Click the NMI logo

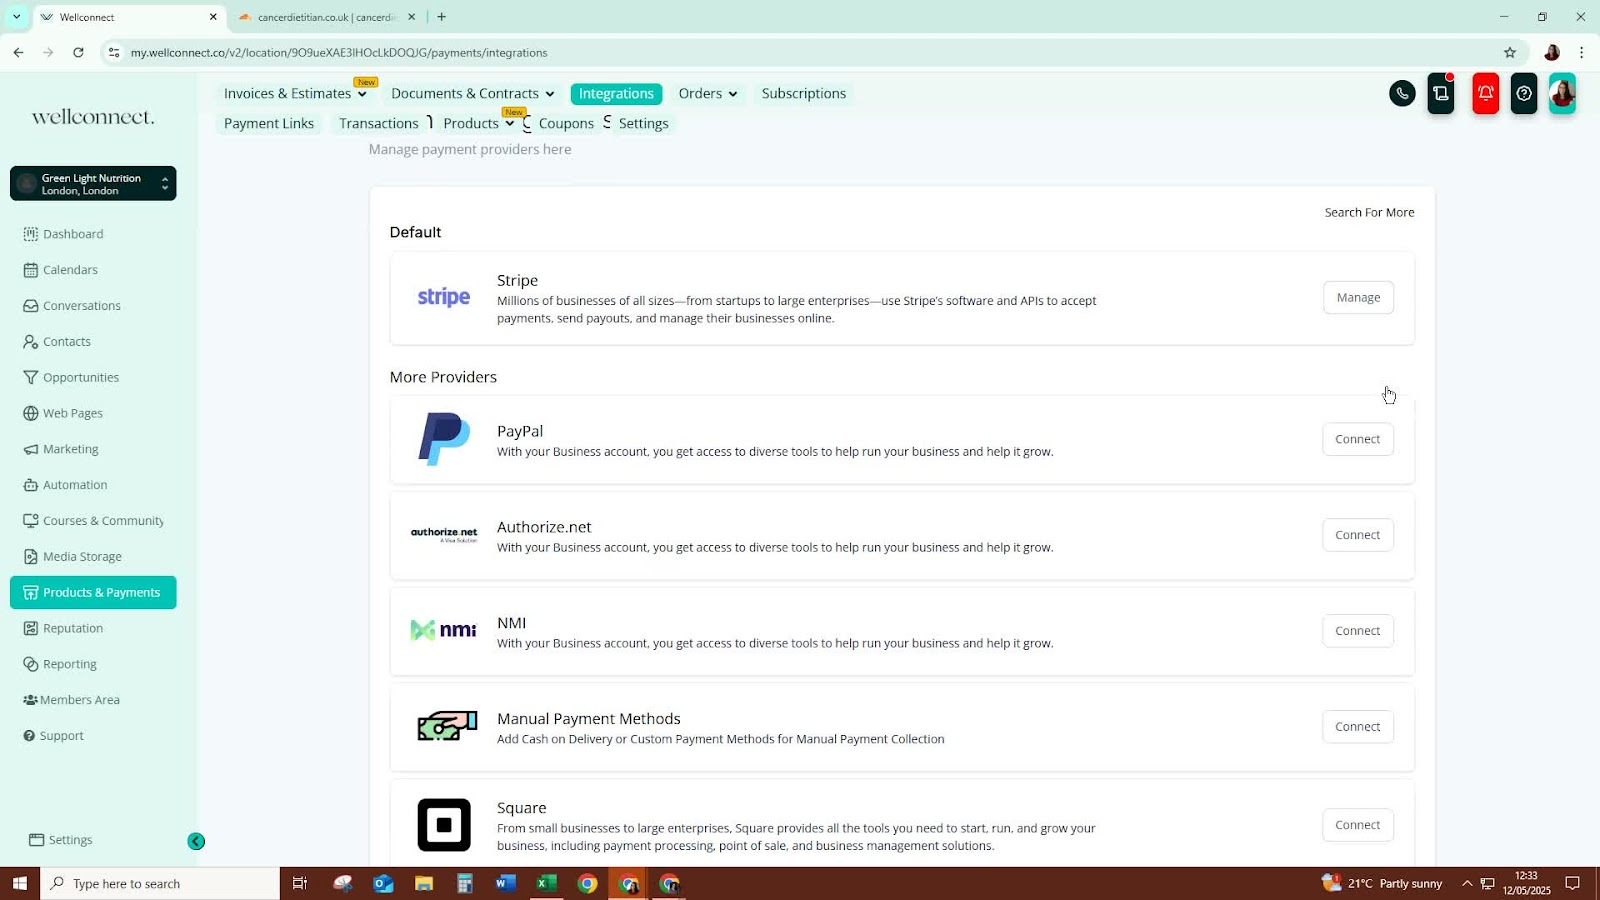(444, 630)
